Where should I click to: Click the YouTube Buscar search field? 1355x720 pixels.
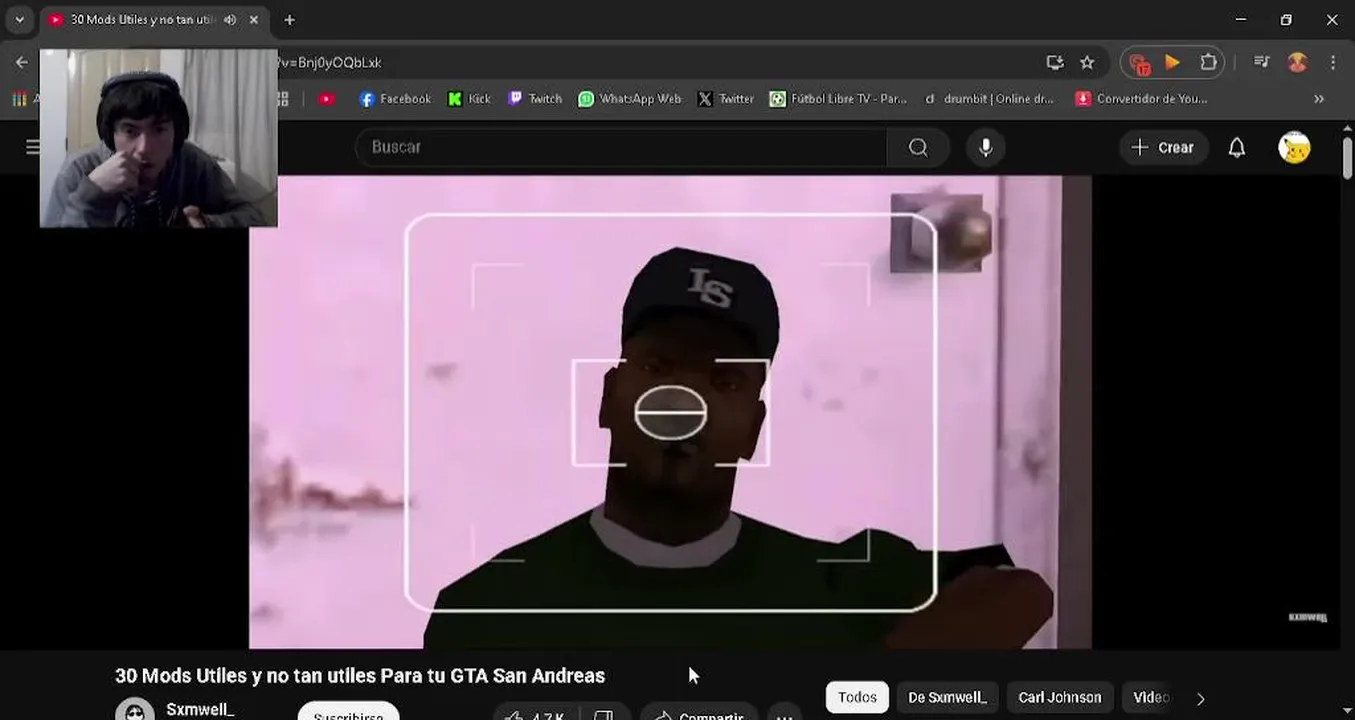click(x=620, y=147)
